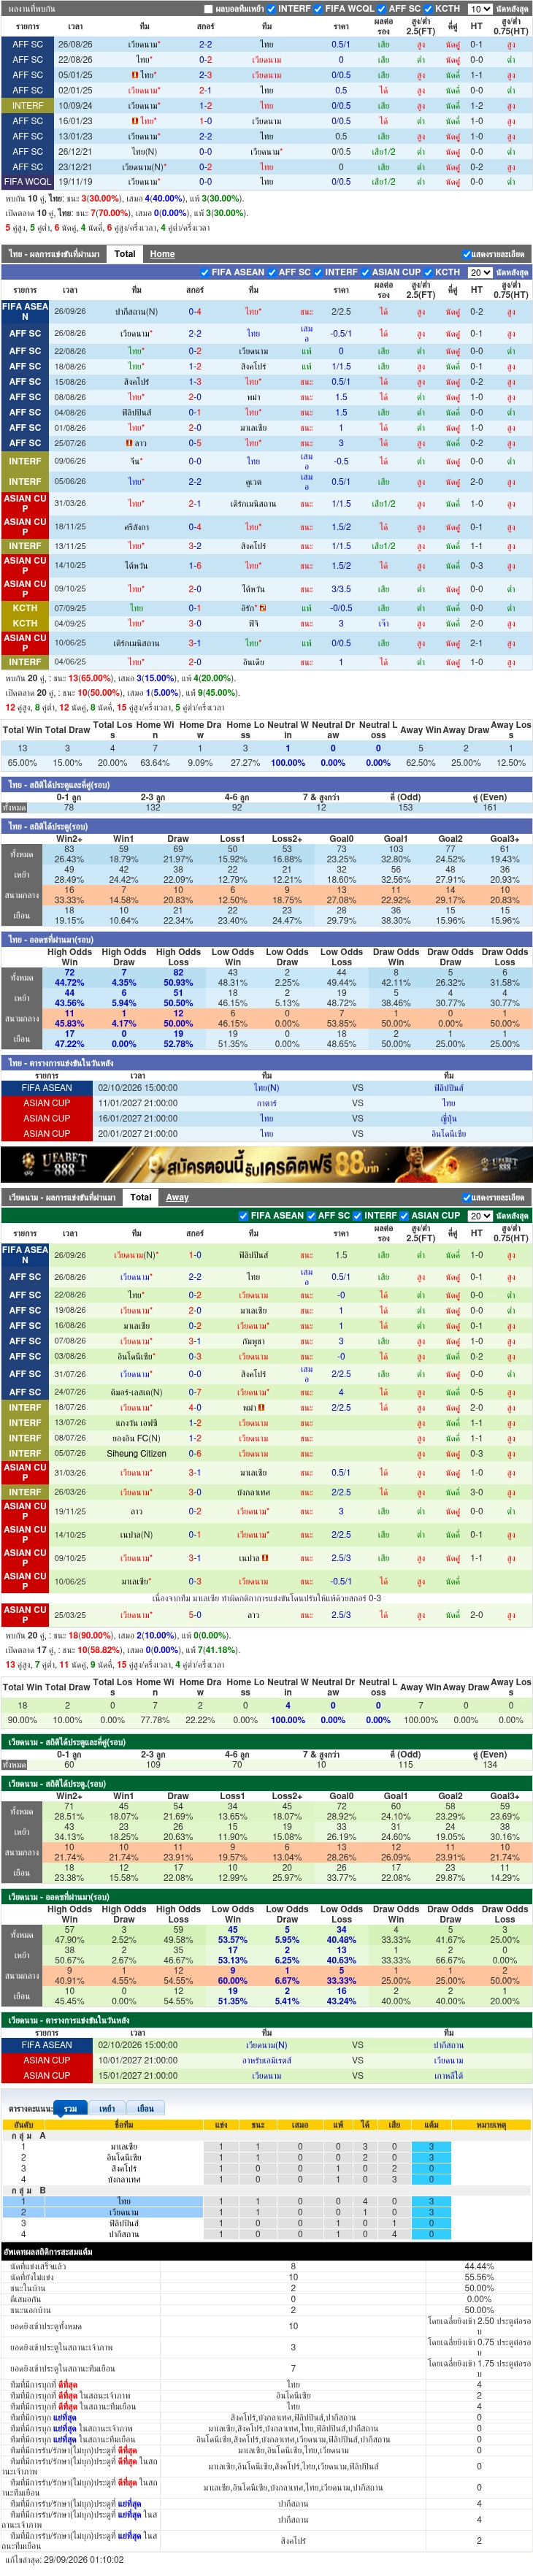Select the Total tab in the ไทย results section
This screenshot has width=533, height=2576.
point(125,254)
